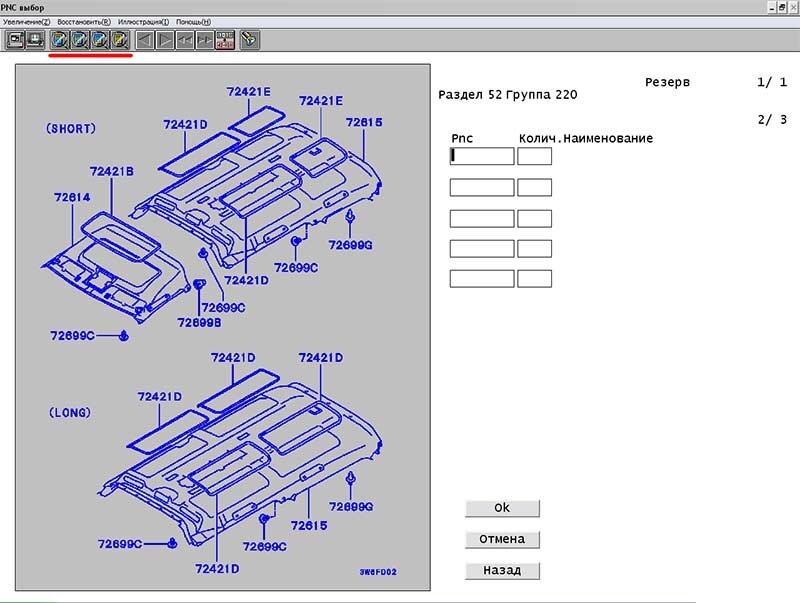Open the Увеличение(Z) menu

pyautogui.click(x=27, y=22)
